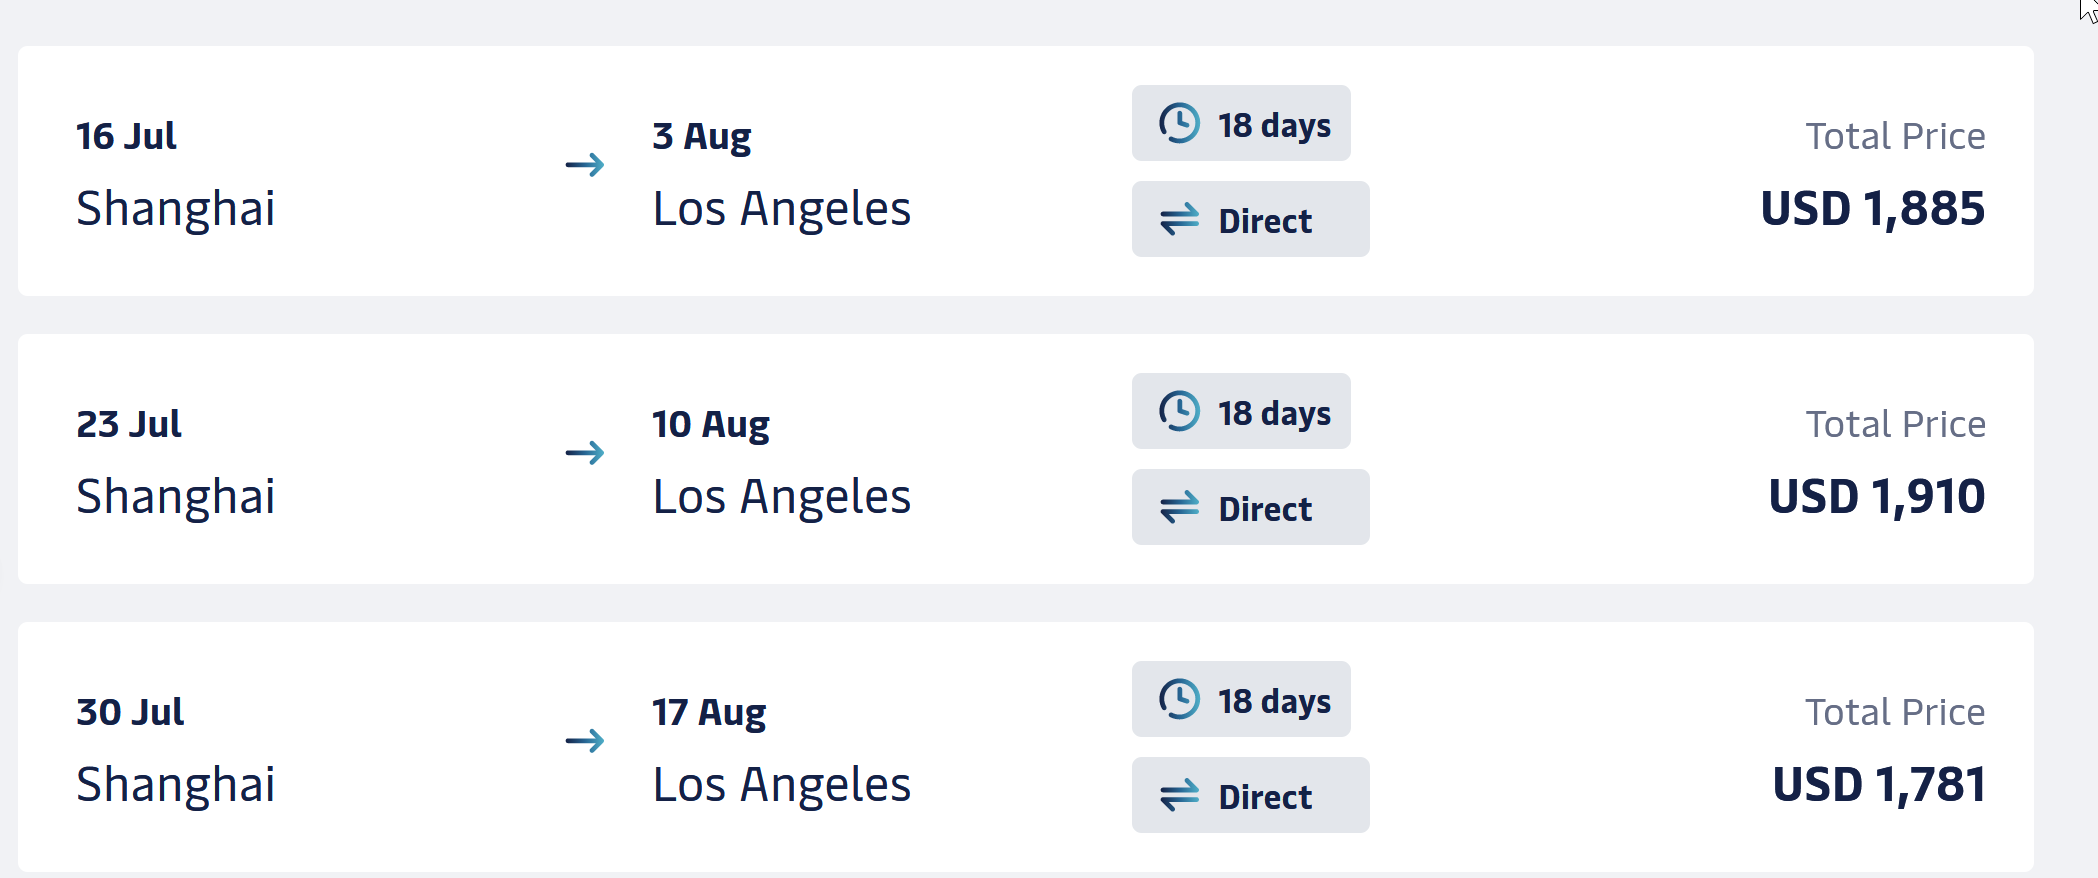2098x878 pixels.
Task: Click the 17 Aug Los Angeles return
Action: tap(781, 749)
